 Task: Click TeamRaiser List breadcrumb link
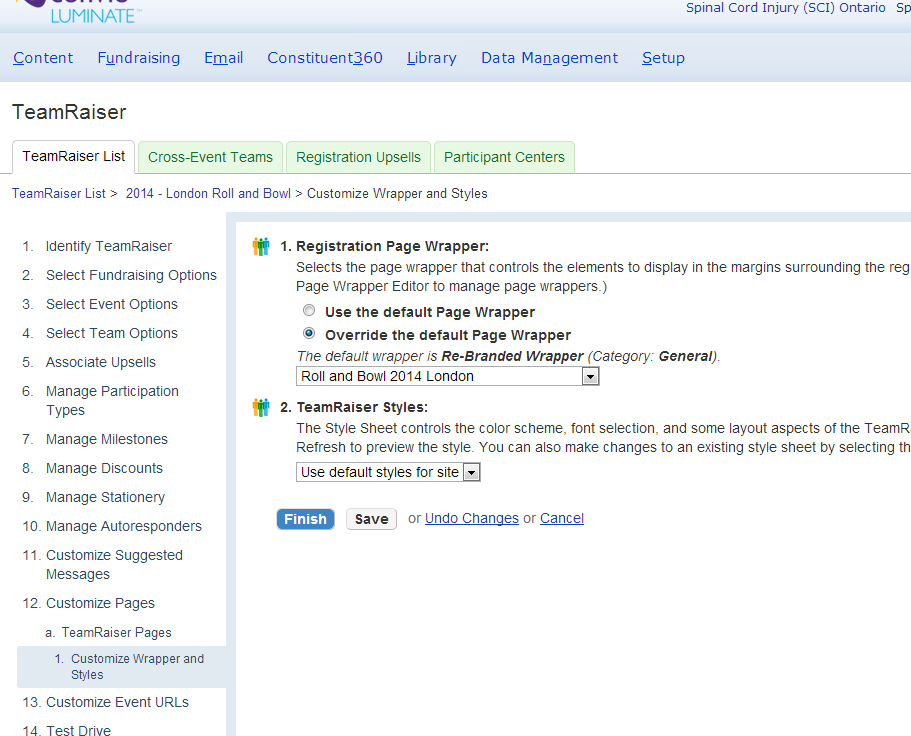[59, 193]
